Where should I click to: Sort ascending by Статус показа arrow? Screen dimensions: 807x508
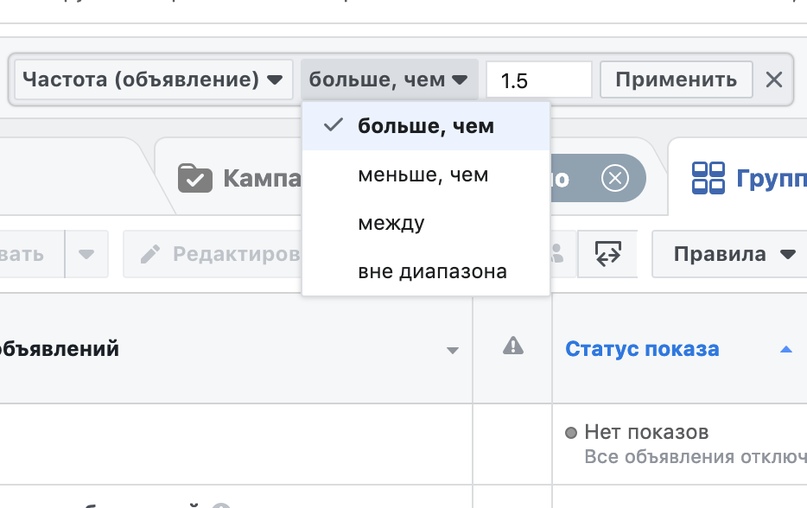785,349
